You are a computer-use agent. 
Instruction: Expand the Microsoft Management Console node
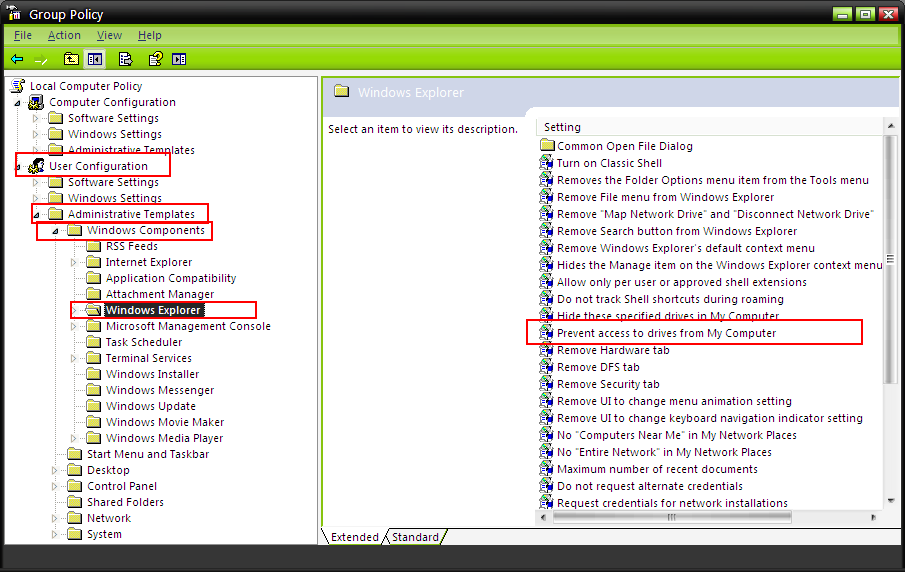tap(73, 327)
